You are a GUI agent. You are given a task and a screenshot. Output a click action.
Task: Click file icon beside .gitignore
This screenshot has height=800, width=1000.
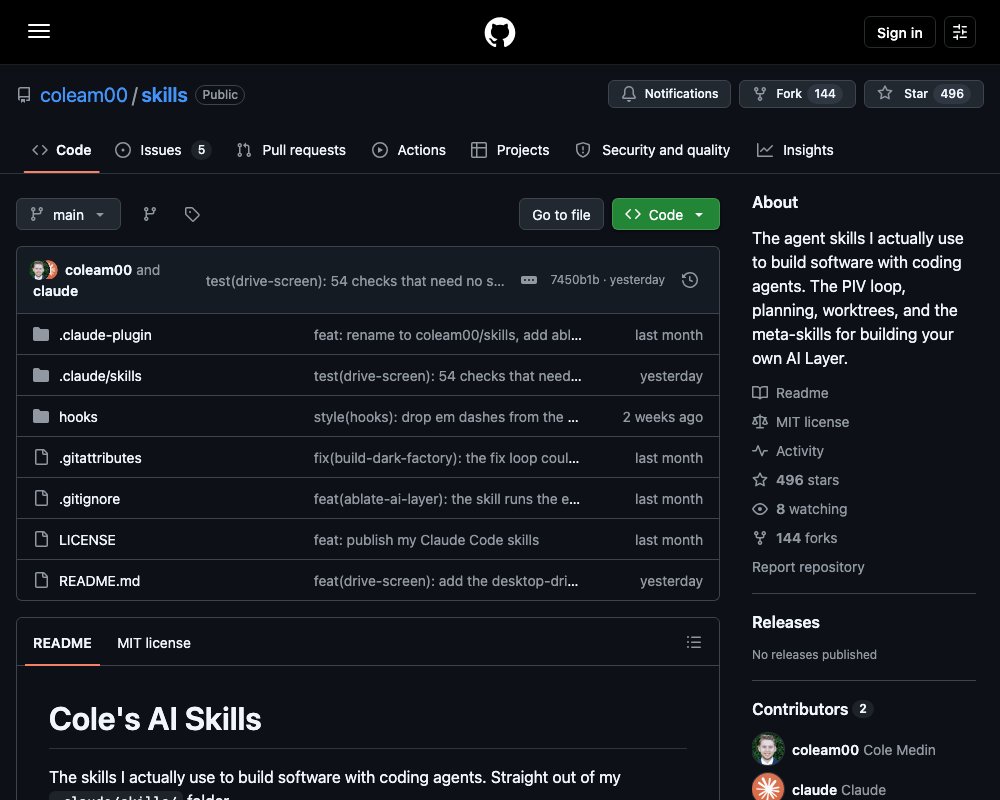click(41, 498)
